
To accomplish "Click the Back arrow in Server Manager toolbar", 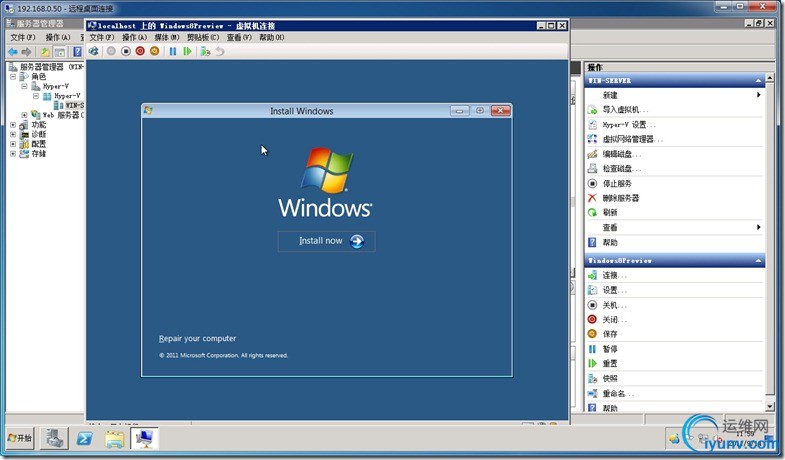I will pyautogui.click(x=13, y=52).
